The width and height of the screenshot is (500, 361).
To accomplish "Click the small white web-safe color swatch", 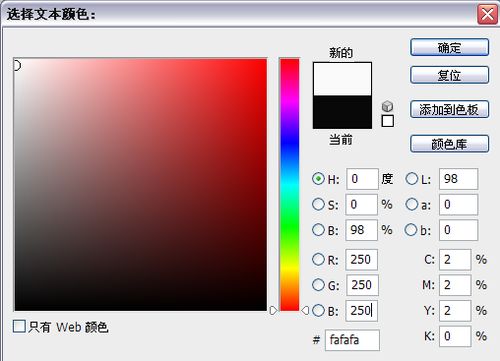I will (387, 121).
